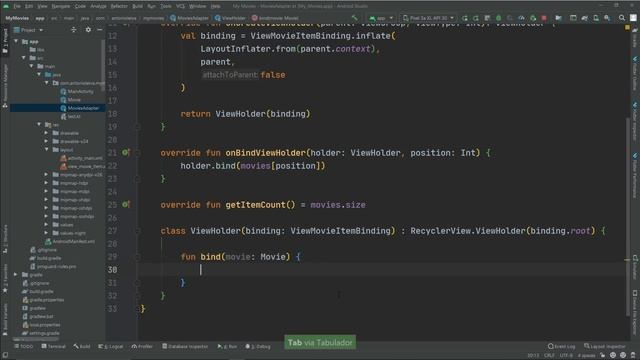Open the Database Inspector tool window tab
640x360 pixels.
coord(185,346)
